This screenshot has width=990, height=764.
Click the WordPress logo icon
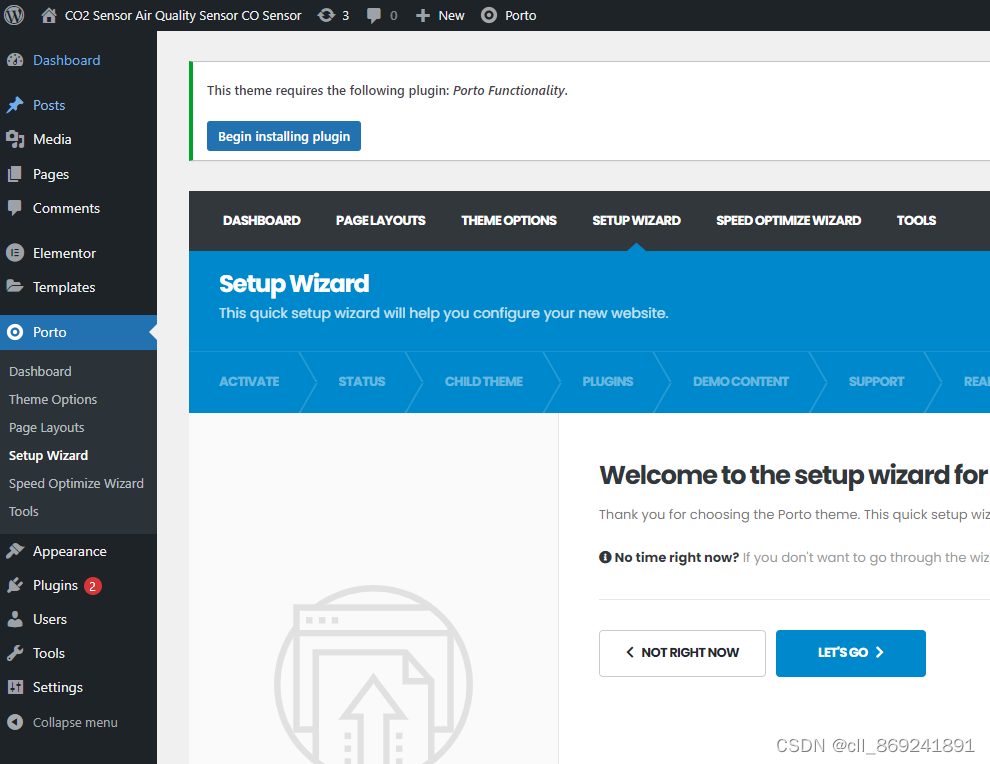click(x=14, y=15)
